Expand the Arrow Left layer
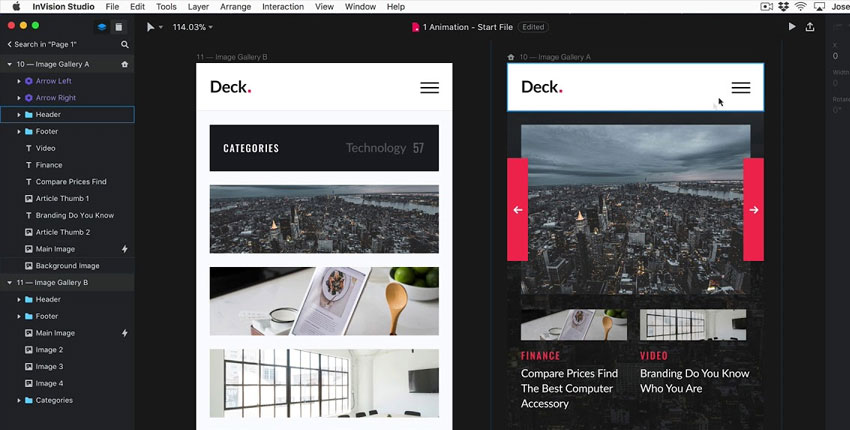Viewport: 850px width, 430px height. tap(19, 81)
